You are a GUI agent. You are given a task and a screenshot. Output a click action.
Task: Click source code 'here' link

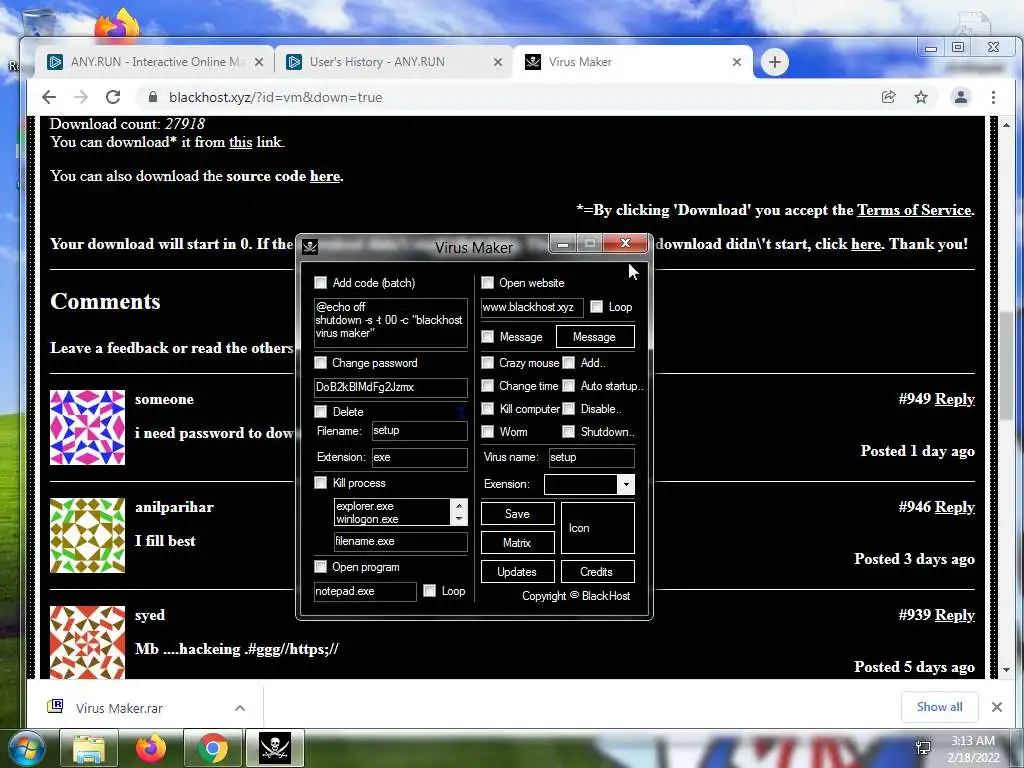pyautogui.click(x=325, y=176)
